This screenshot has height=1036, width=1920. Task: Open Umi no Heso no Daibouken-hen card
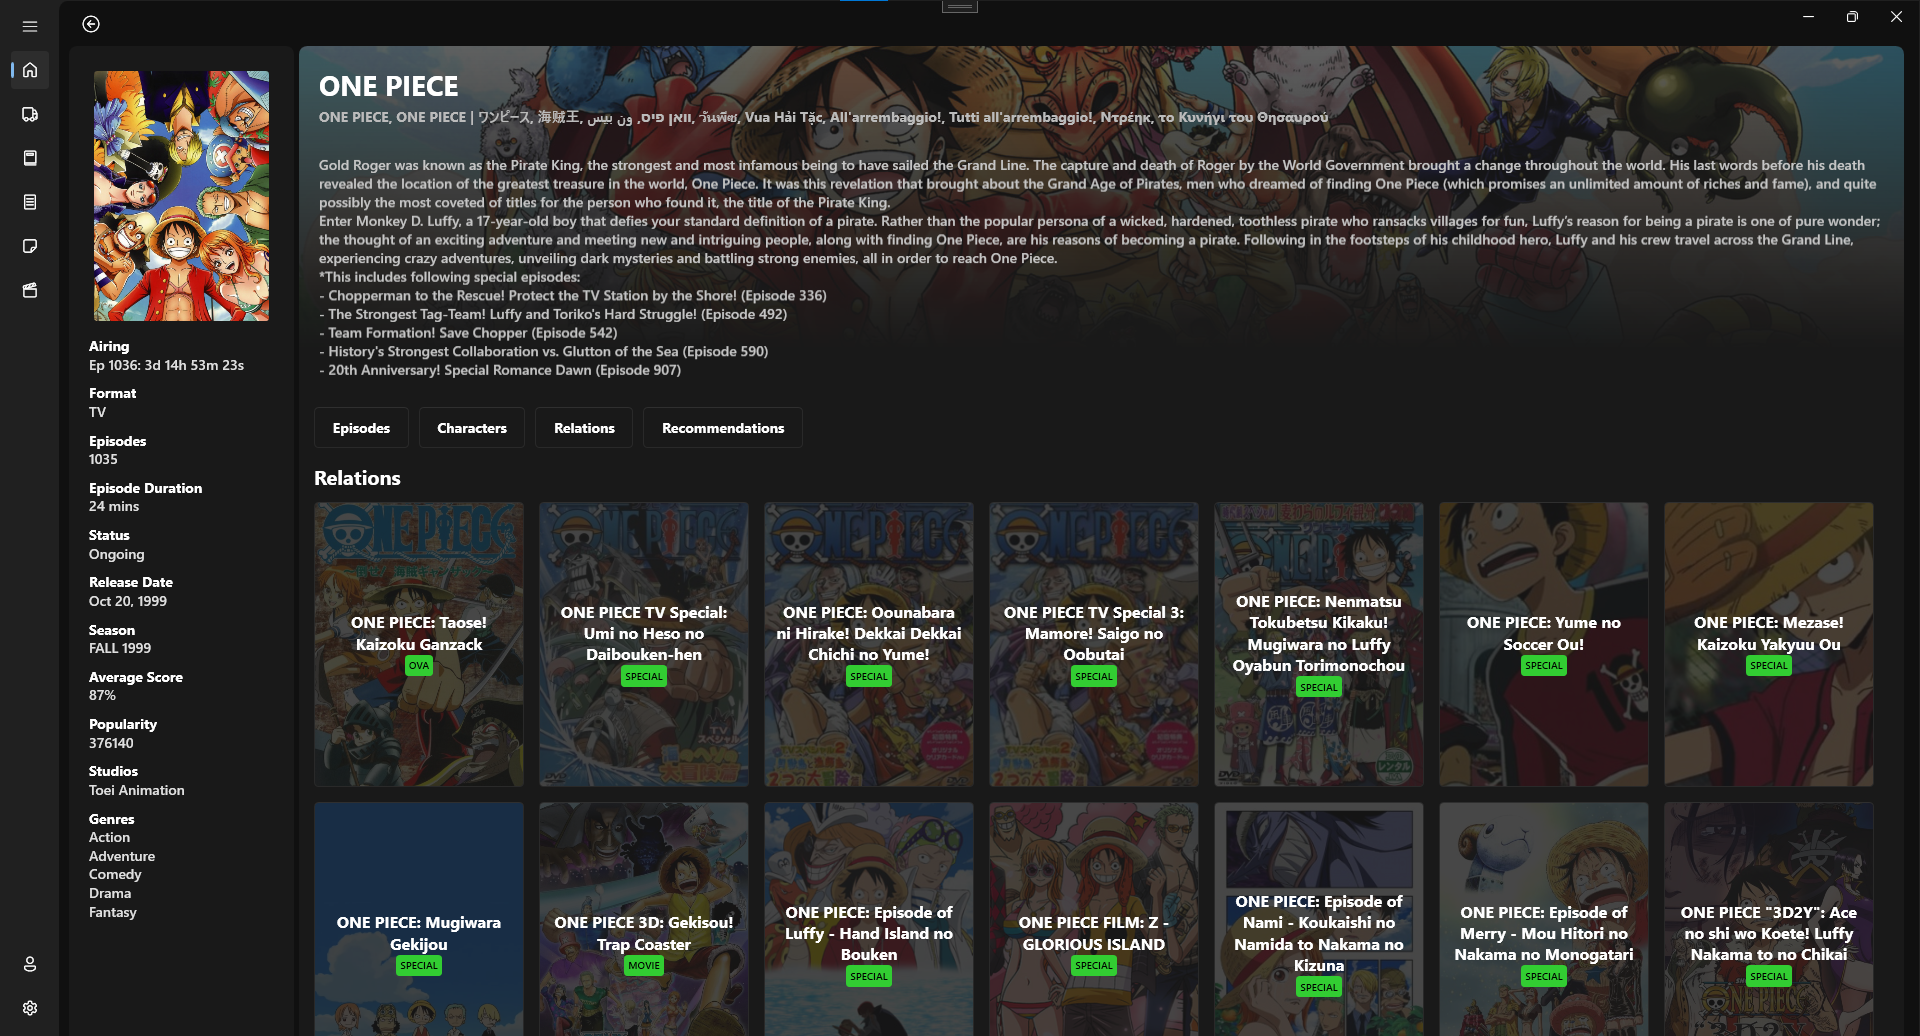point(644,644)
